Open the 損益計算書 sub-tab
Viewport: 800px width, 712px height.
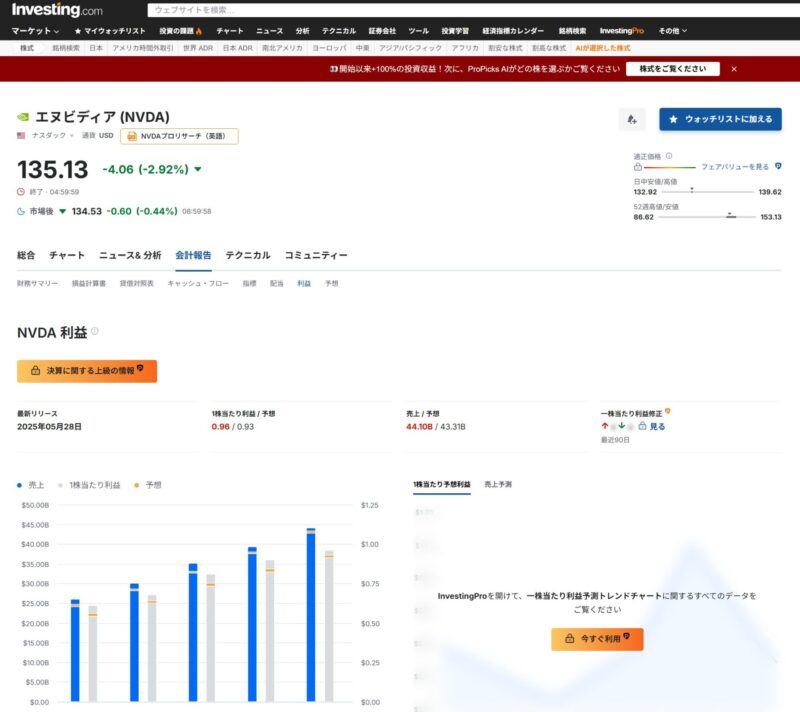[89, 284]
